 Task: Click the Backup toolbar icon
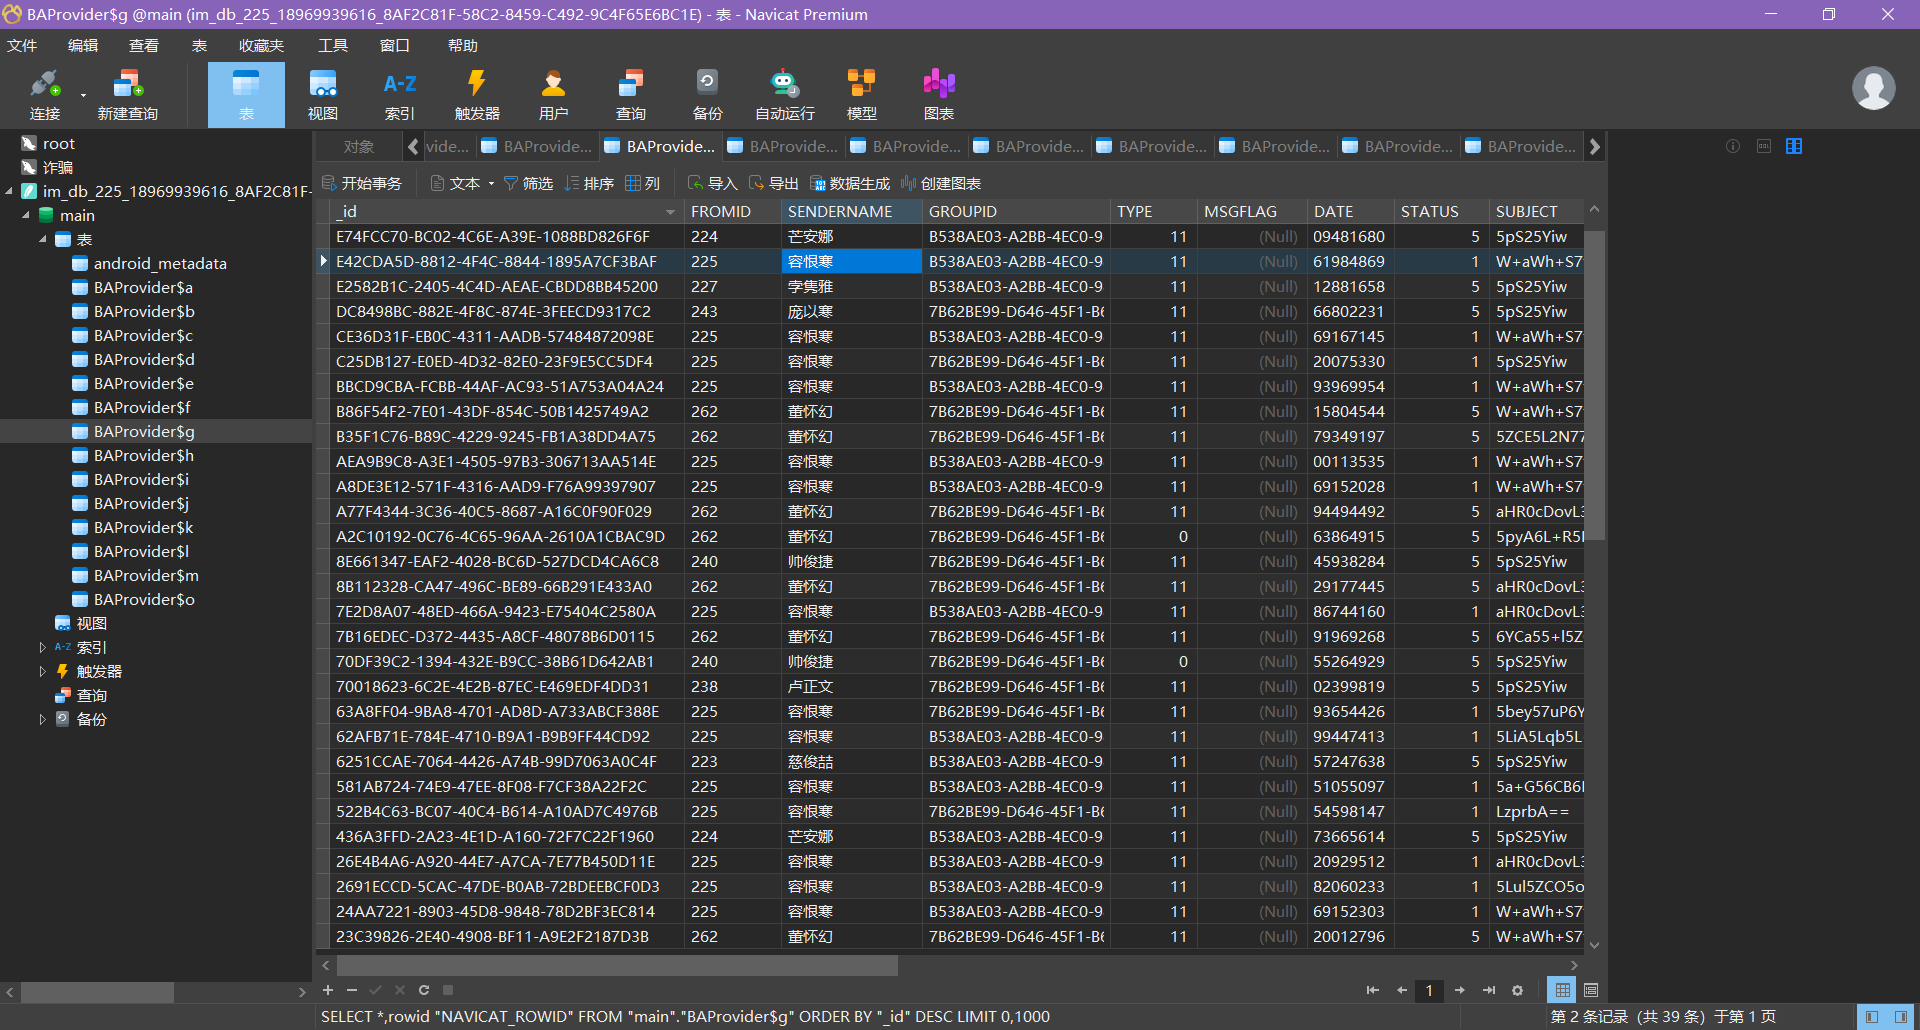click(707, 95)
